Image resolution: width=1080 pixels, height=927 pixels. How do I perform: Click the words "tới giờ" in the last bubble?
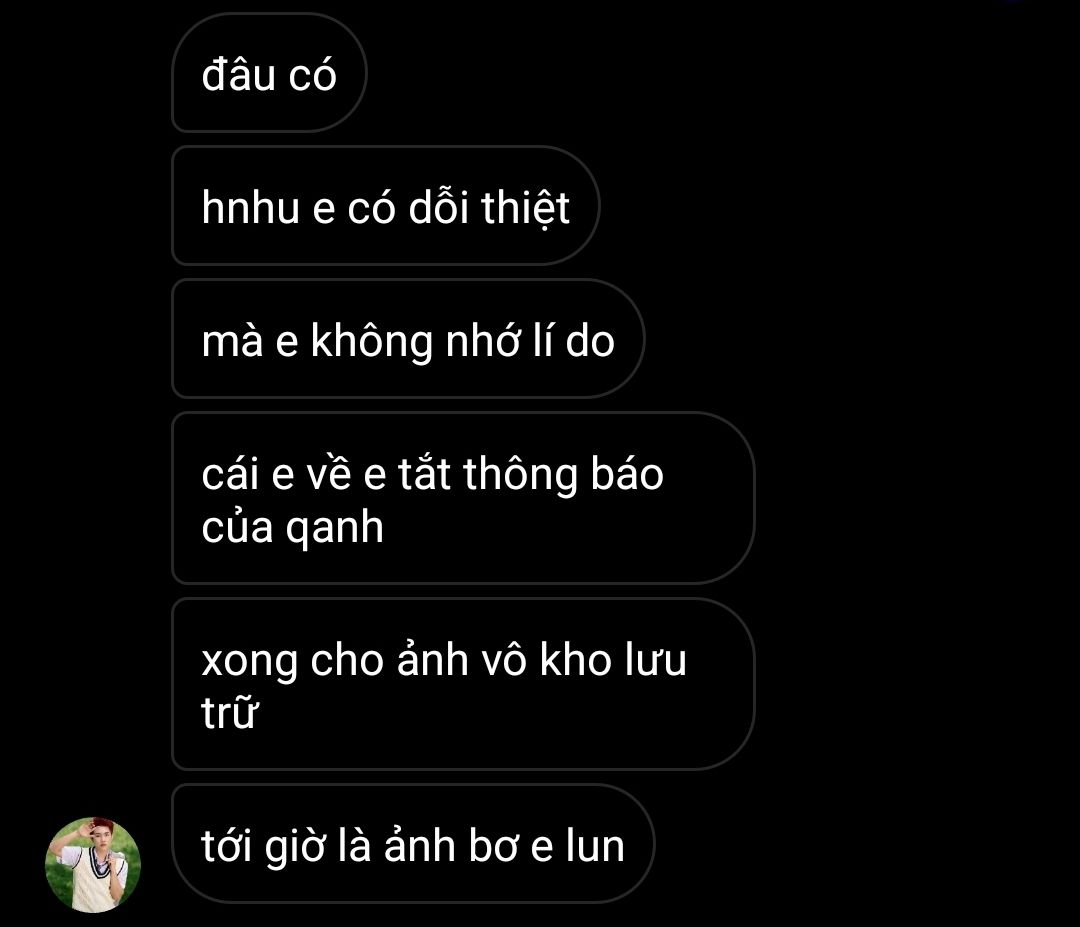[263, 846]
